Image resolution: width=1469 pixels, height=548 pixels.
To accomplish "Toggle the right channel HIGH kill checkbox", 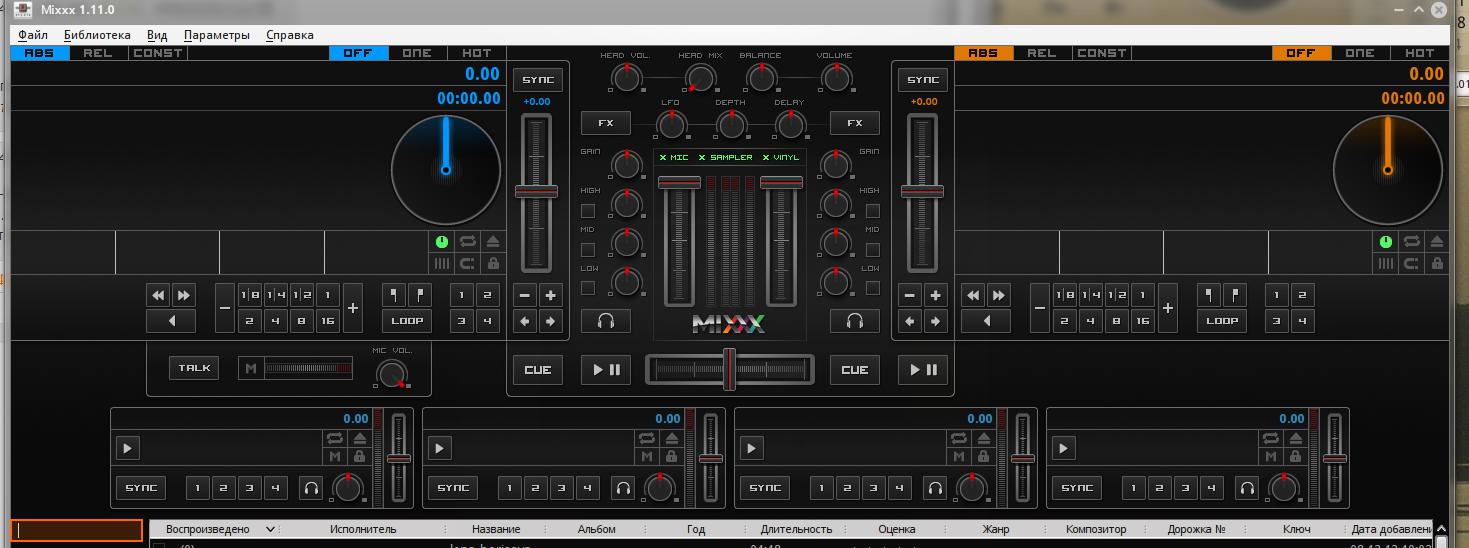I will 873,211.
